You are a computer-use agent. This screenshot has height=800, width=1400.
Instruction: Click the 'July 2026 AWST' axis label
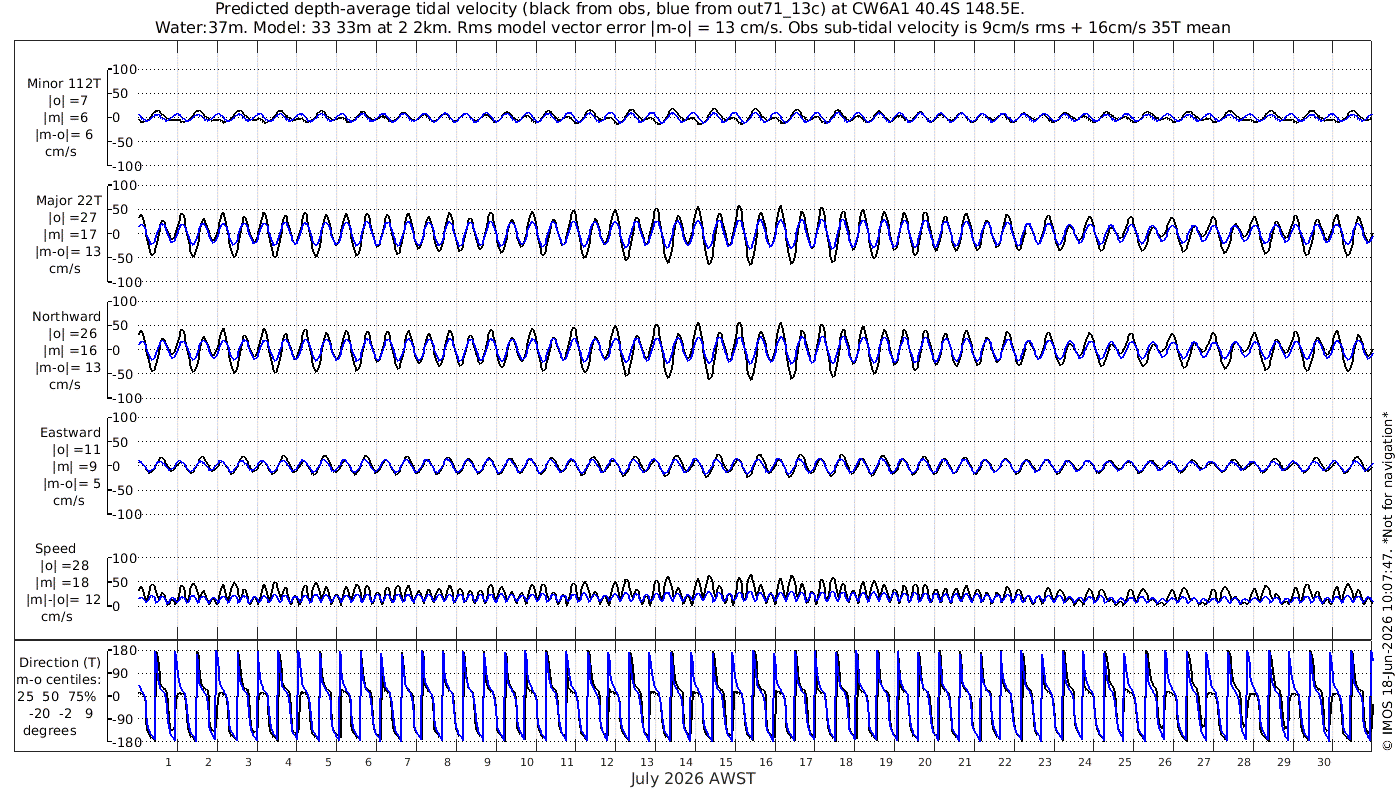tap(693, 779)
